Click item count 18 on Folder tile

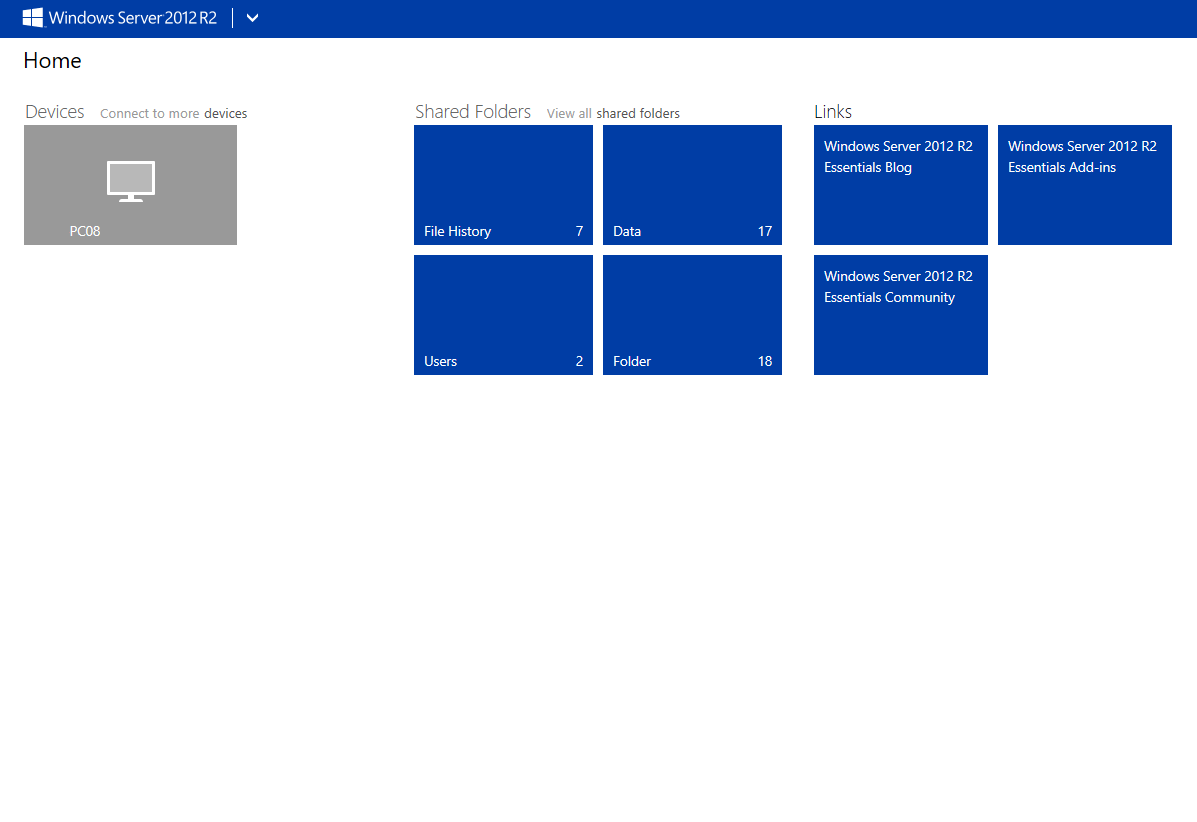pyautogui.click(x=765, y=361)
